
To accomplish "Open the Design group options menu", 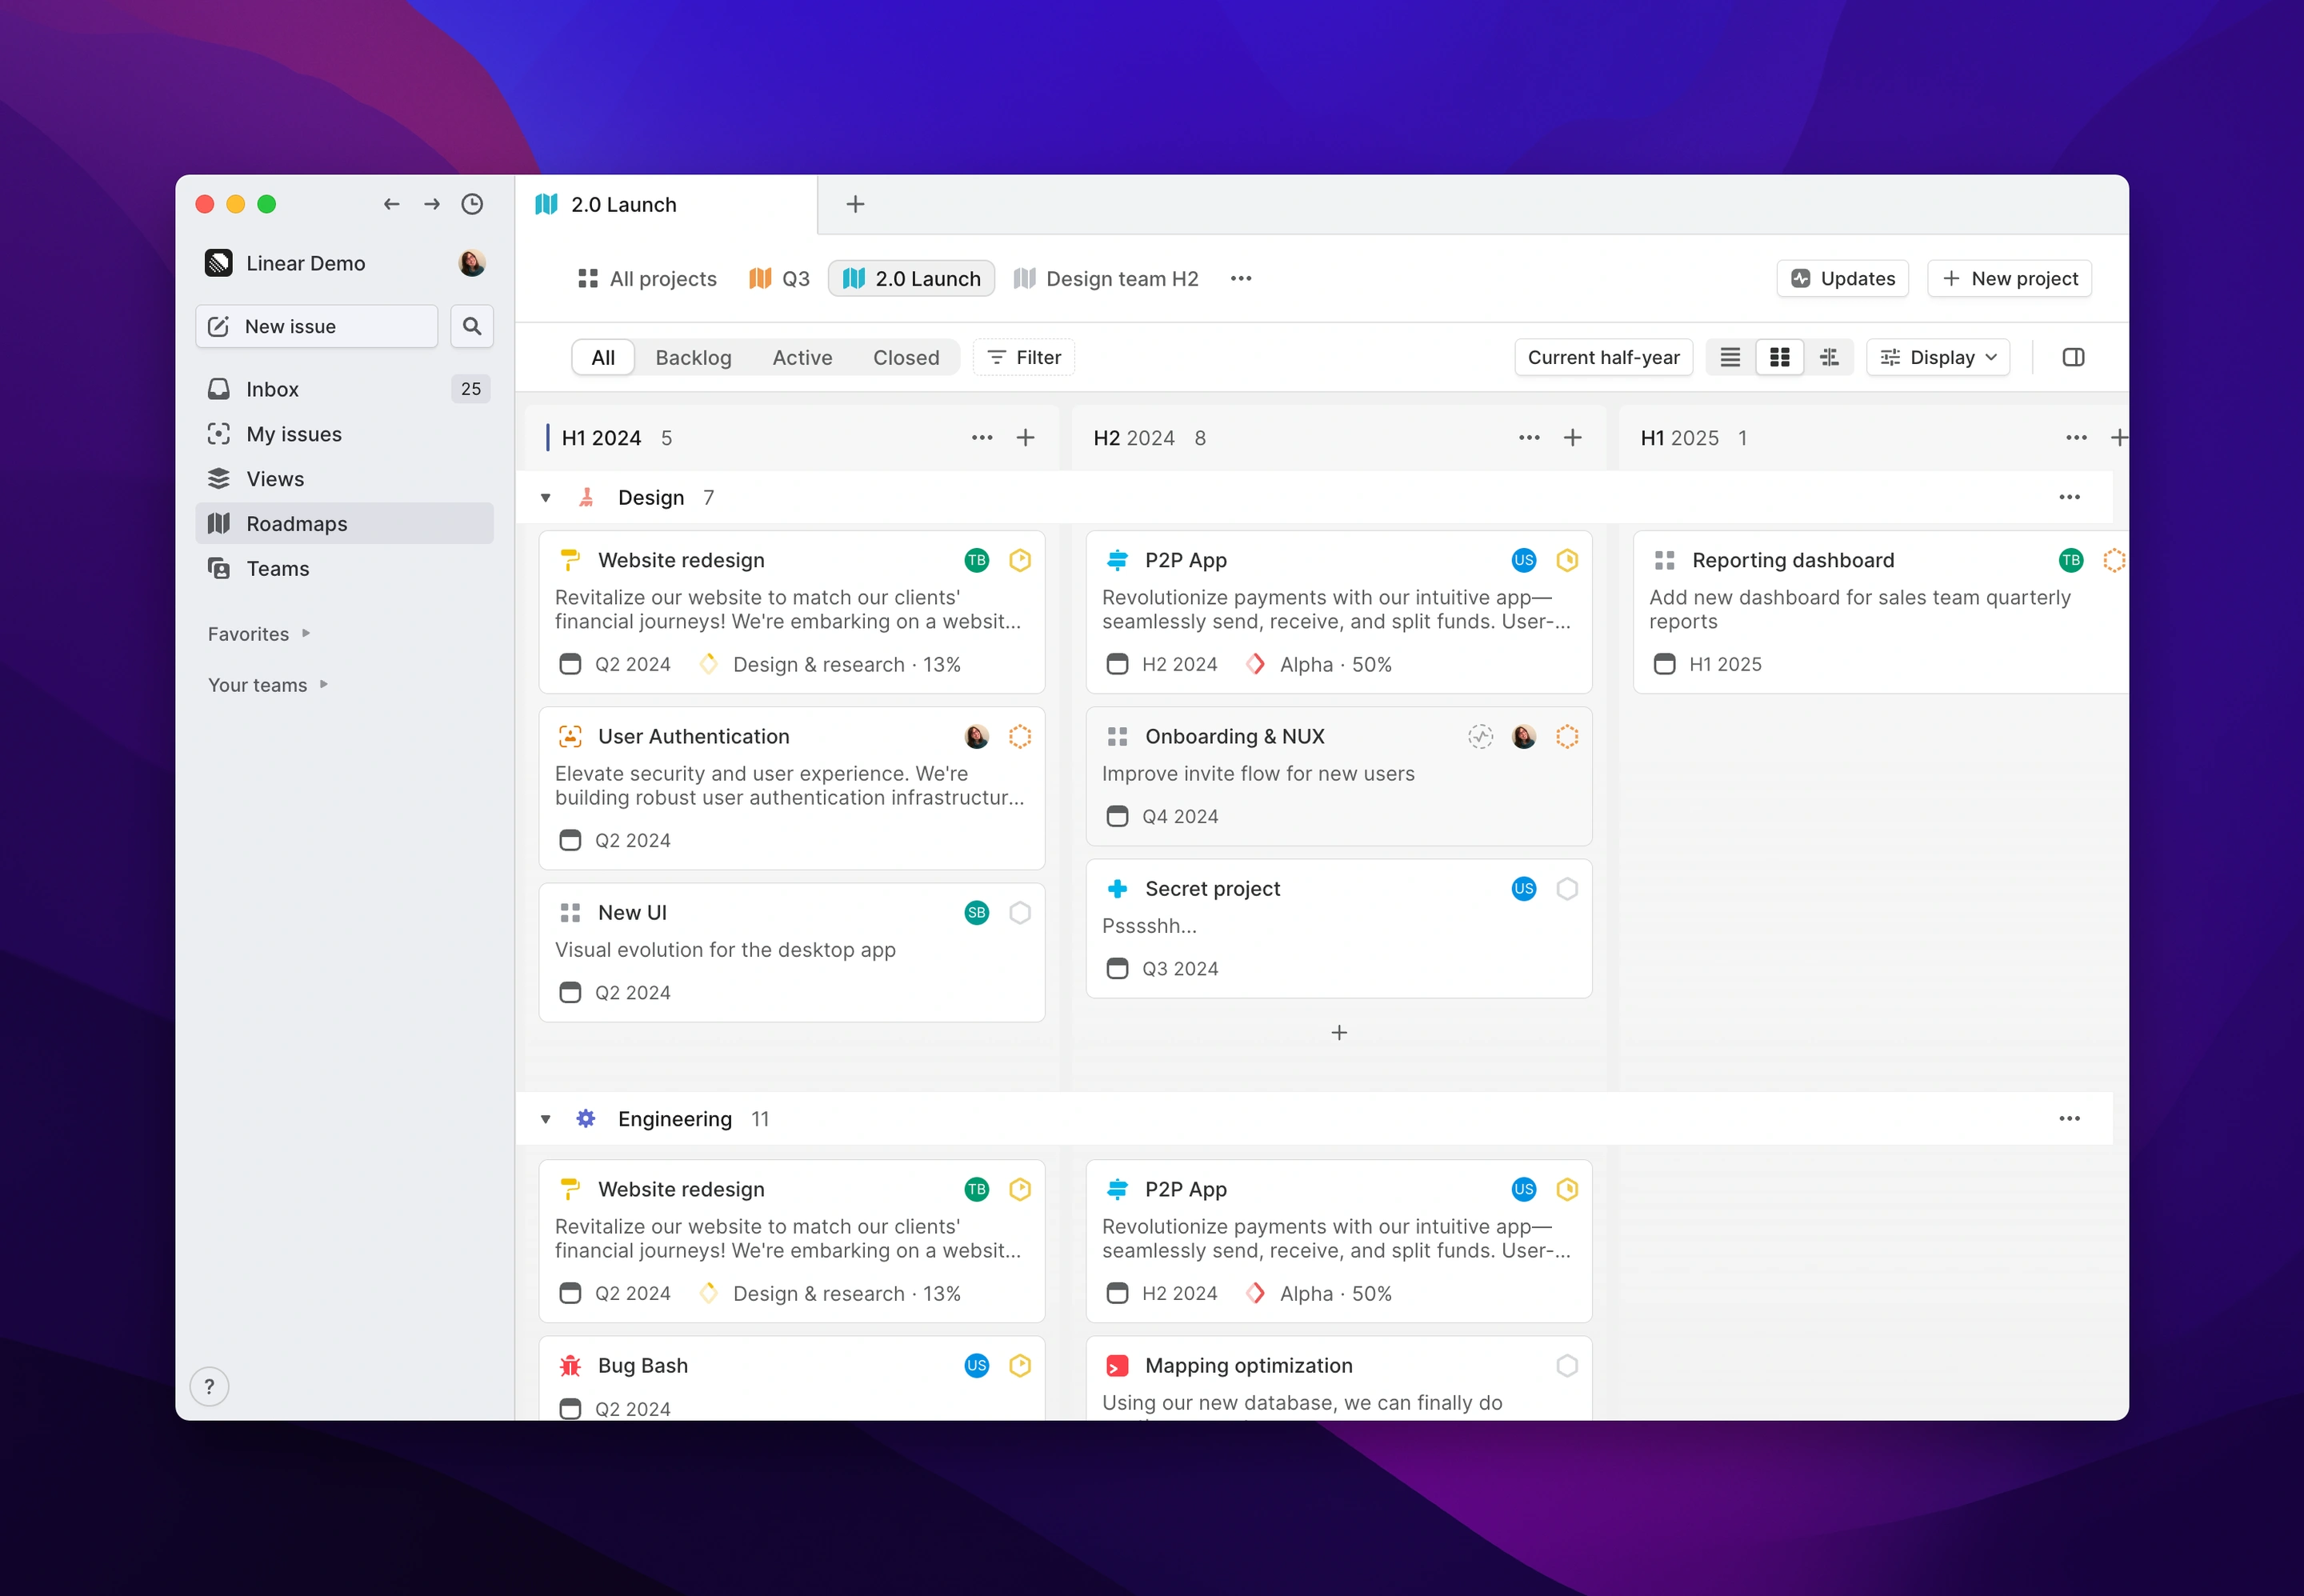I will click(2069, 497).
